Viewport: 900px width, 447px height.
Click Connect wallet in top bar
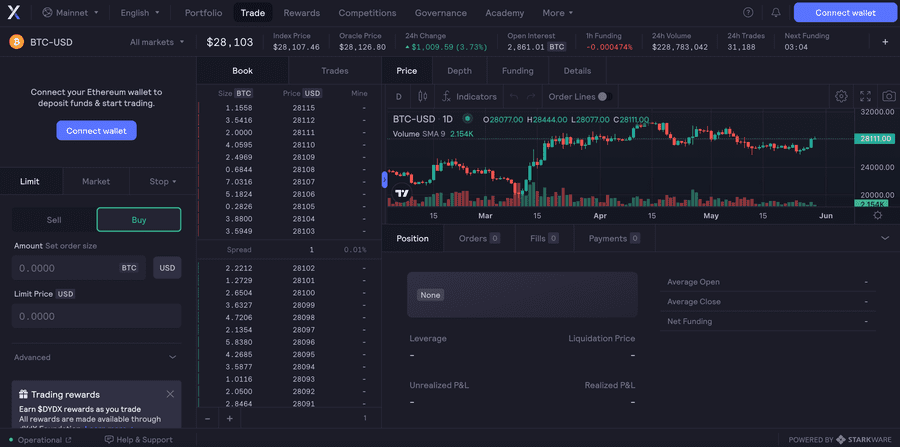(x=845, y=13)
